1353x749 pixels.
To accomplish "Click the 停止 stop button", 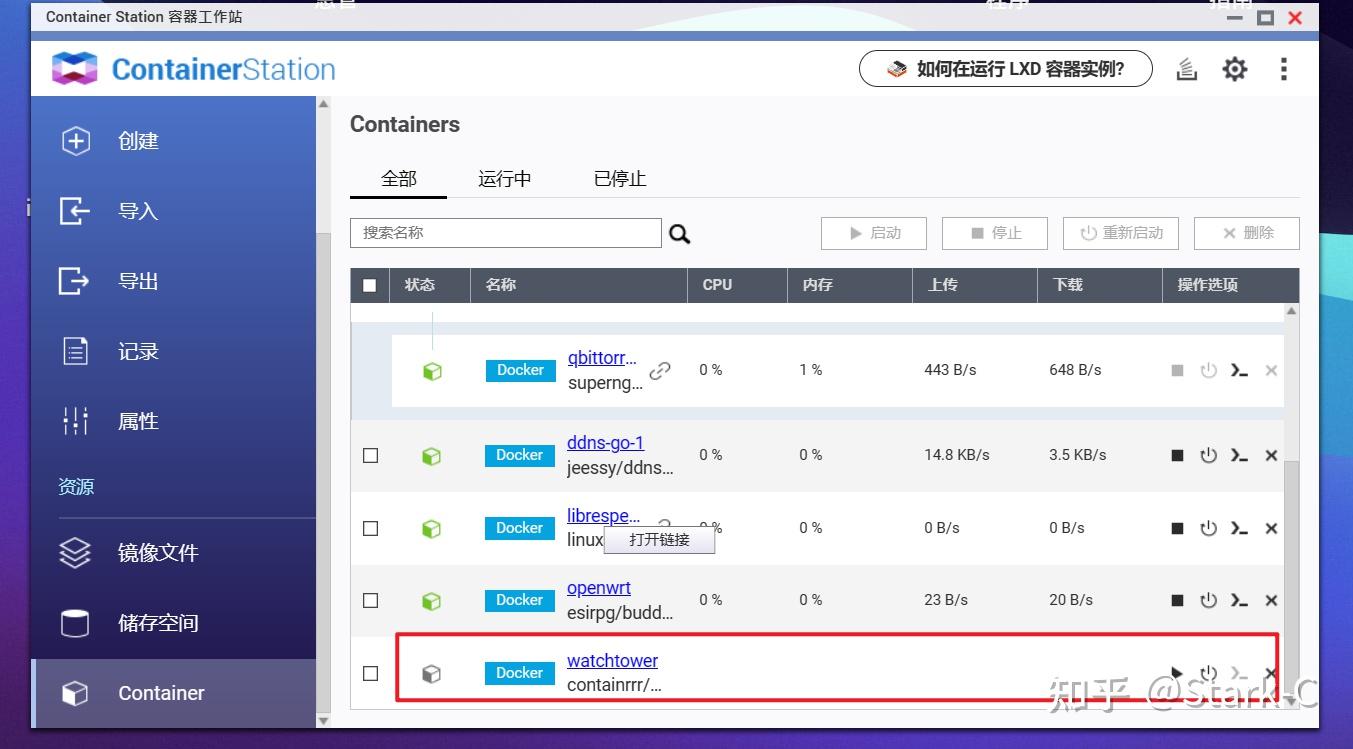I will click(x=995, y=233).
